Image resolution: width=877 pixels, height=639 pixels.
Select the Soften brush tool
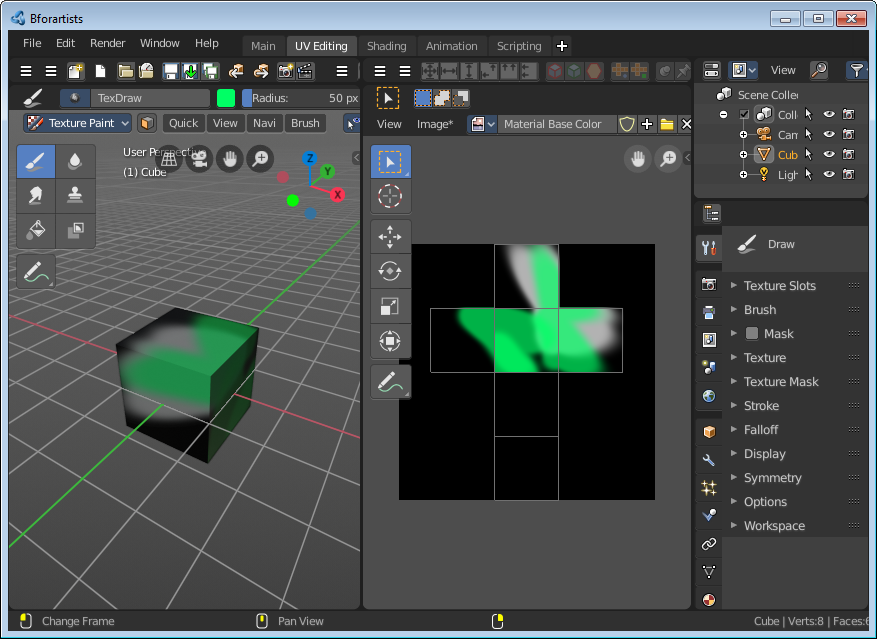point(75,161)
